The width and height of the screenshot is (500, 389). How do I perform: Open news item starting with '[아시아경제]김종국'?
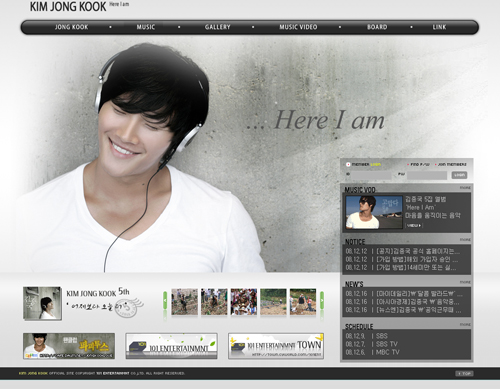402,302
